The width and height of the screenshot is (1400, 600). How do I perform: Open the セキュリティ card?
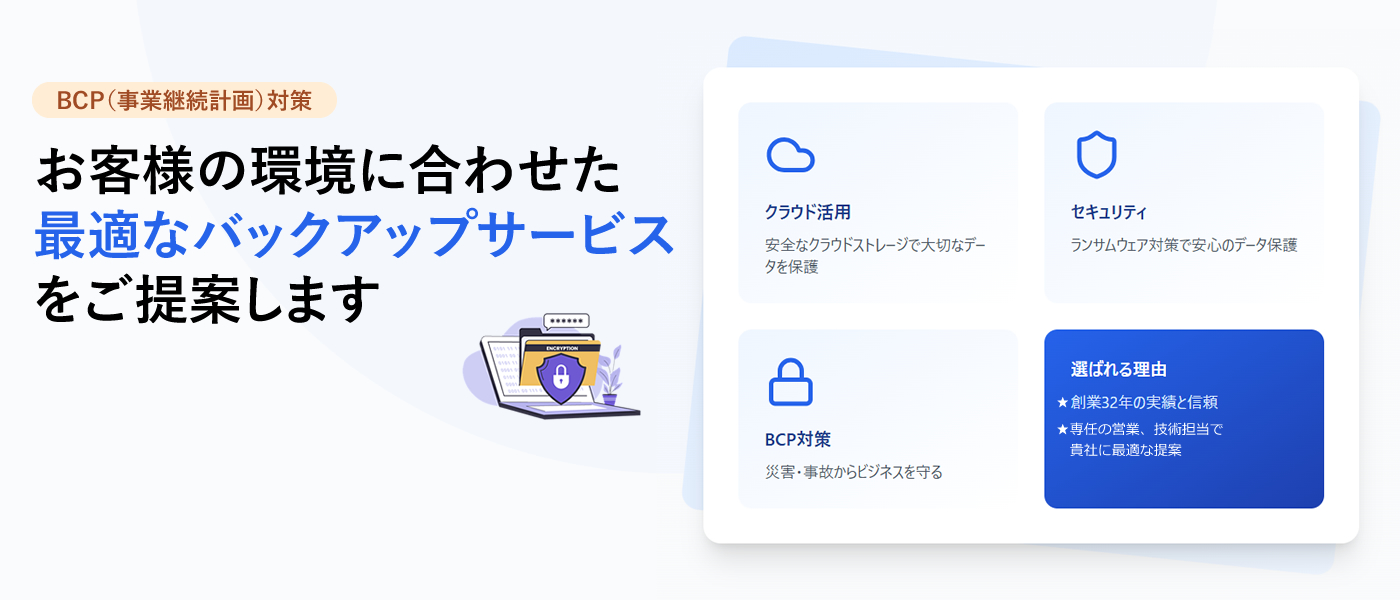1184,202
